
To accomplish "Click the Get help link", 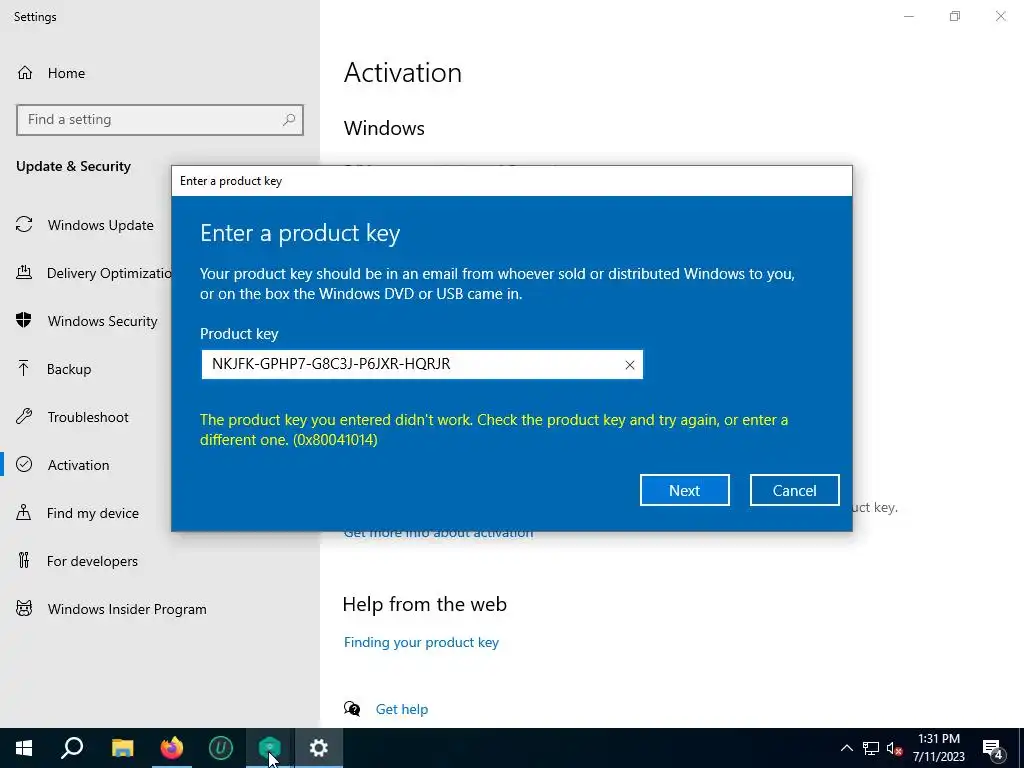I will (402, 709).
